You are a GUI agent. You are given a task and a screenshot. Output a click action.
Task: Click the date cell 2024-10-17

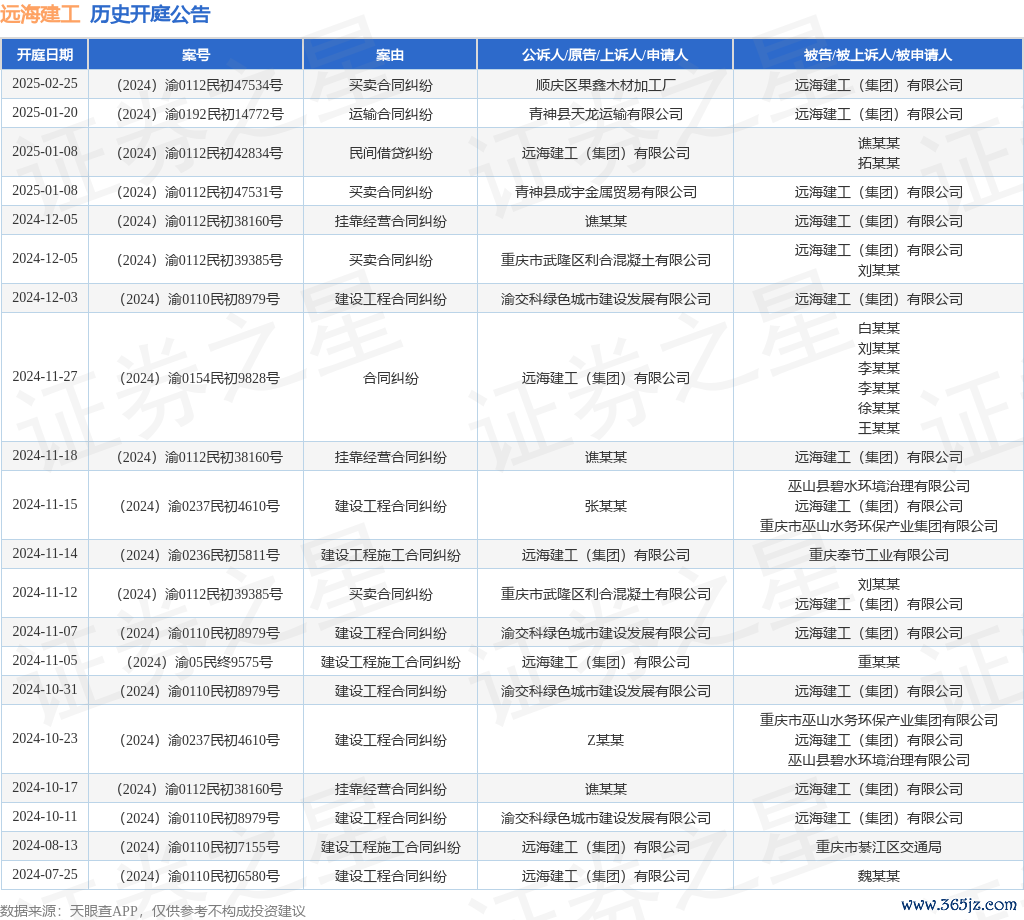click(x=44, y=788)
